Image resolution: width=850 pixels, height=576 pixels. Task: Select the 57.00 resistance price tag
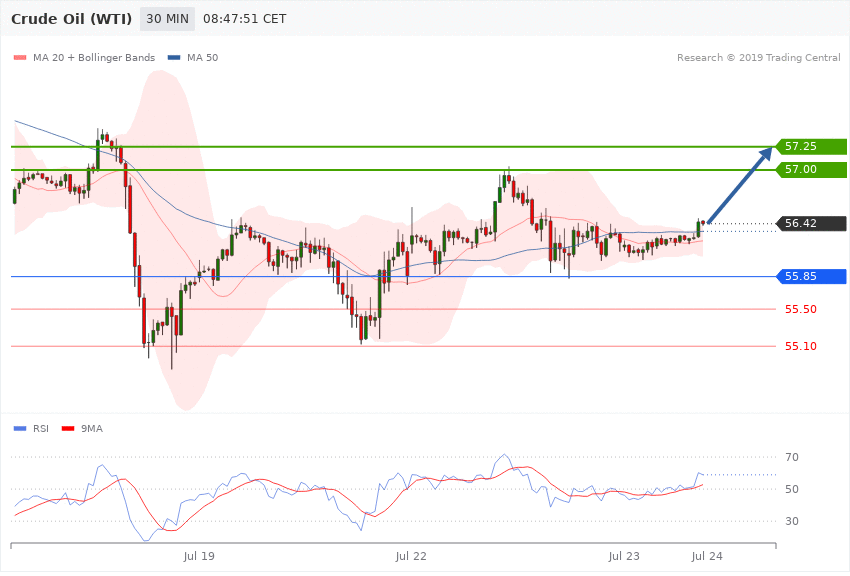811,170
